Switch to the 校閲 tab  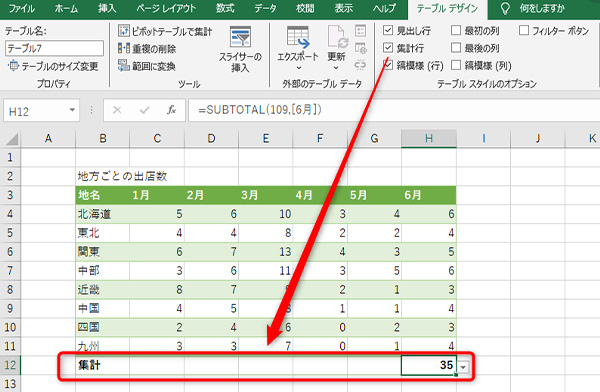tap(305, 8)
